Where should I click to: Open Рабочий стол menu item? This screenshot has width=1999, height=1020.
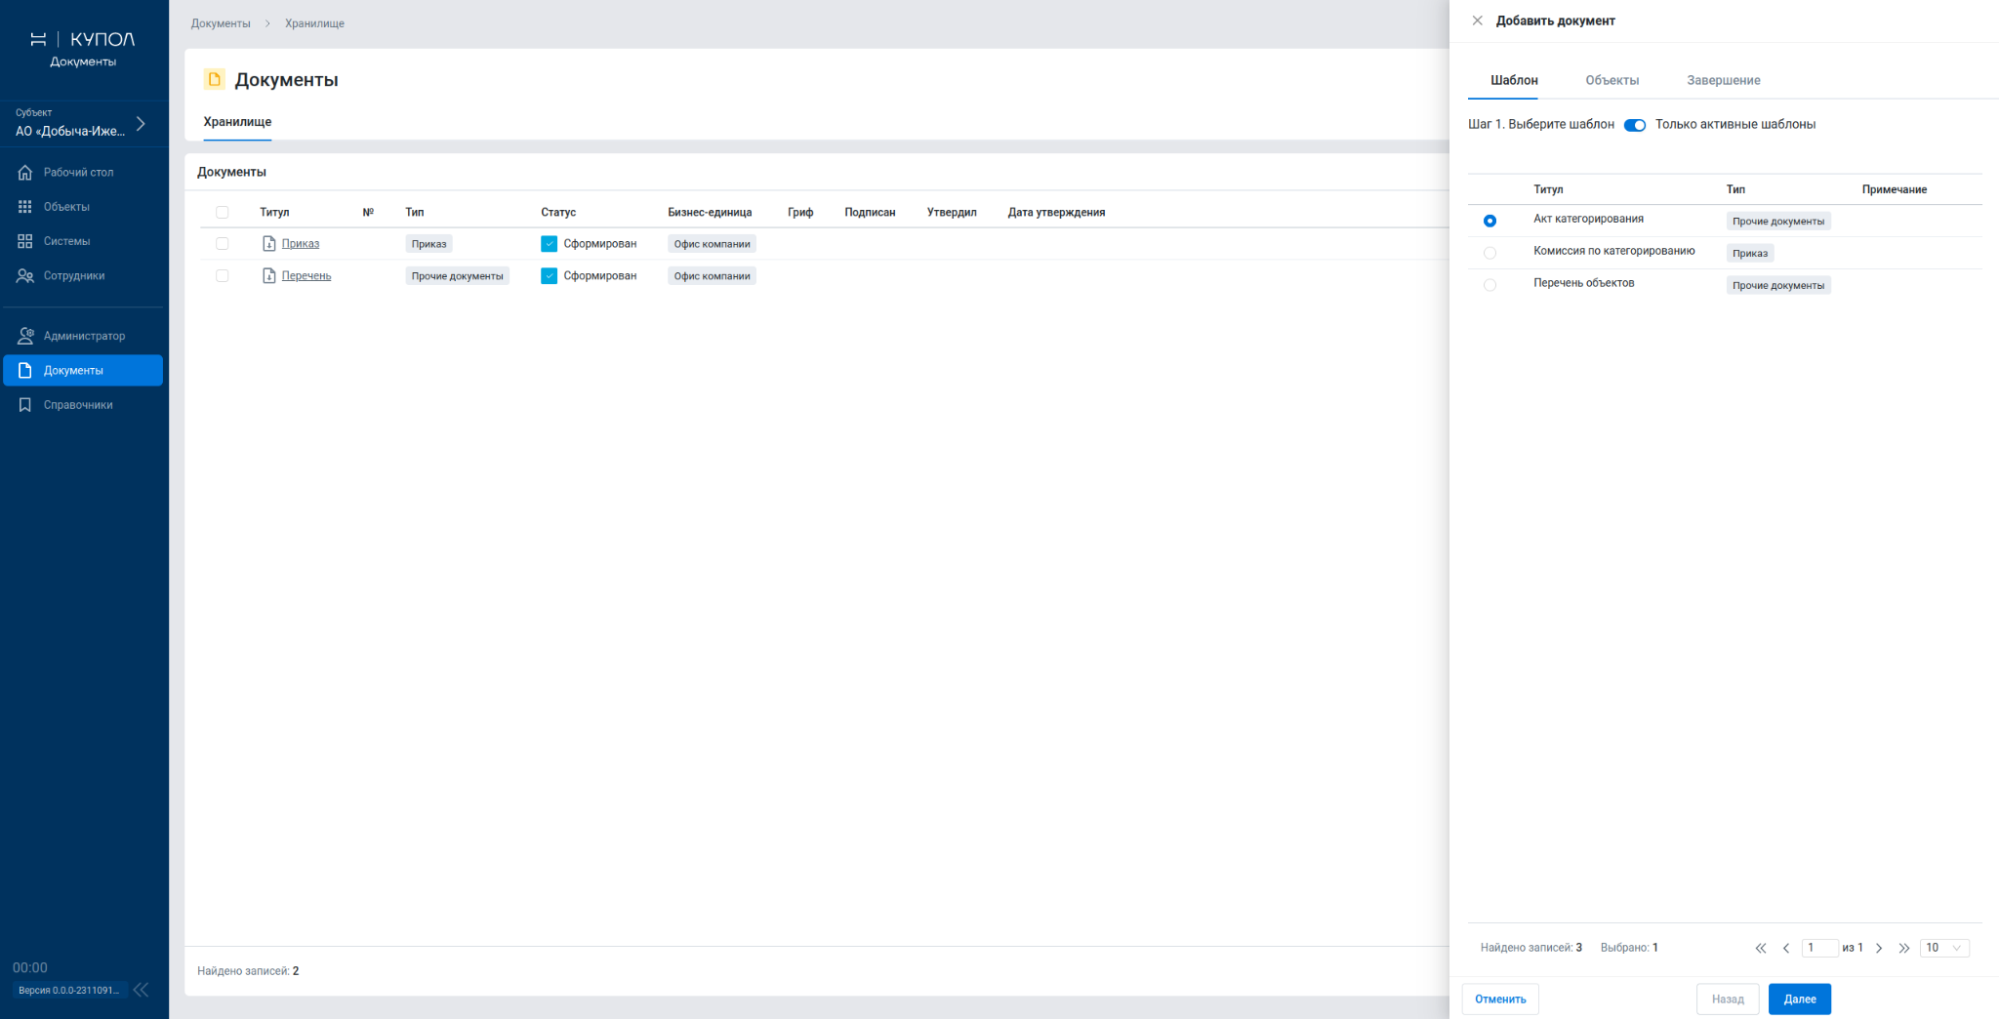(x=82, y=173)
